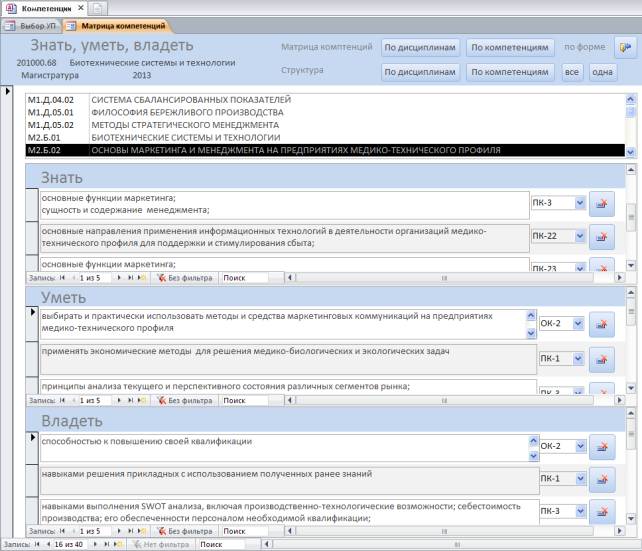Screen dimensions: 642x551
Task: Click По дисциплинам button in Структура row
Action: [x=421, y=72]
